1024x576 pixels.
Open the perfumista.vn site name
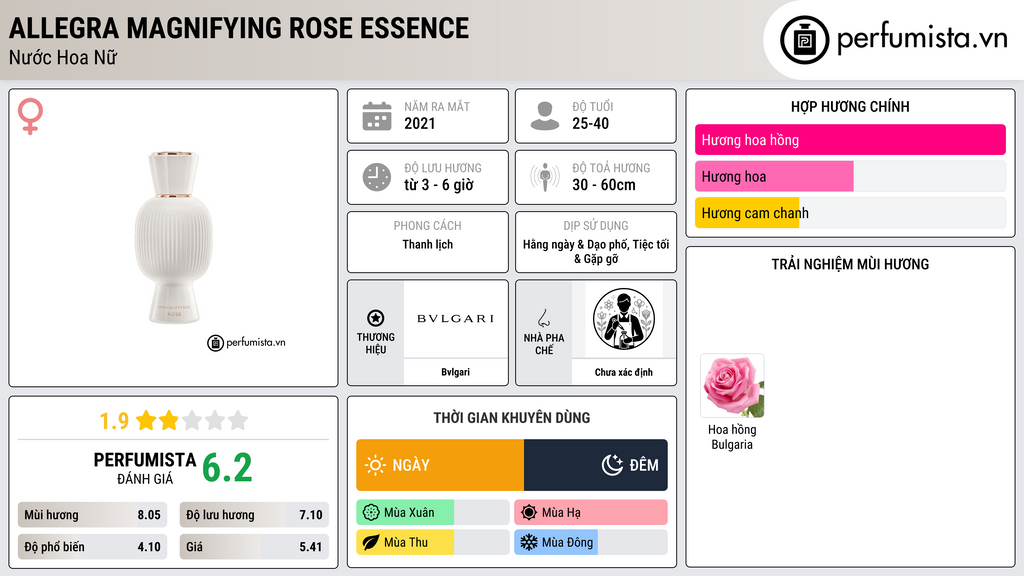[922, 38]
